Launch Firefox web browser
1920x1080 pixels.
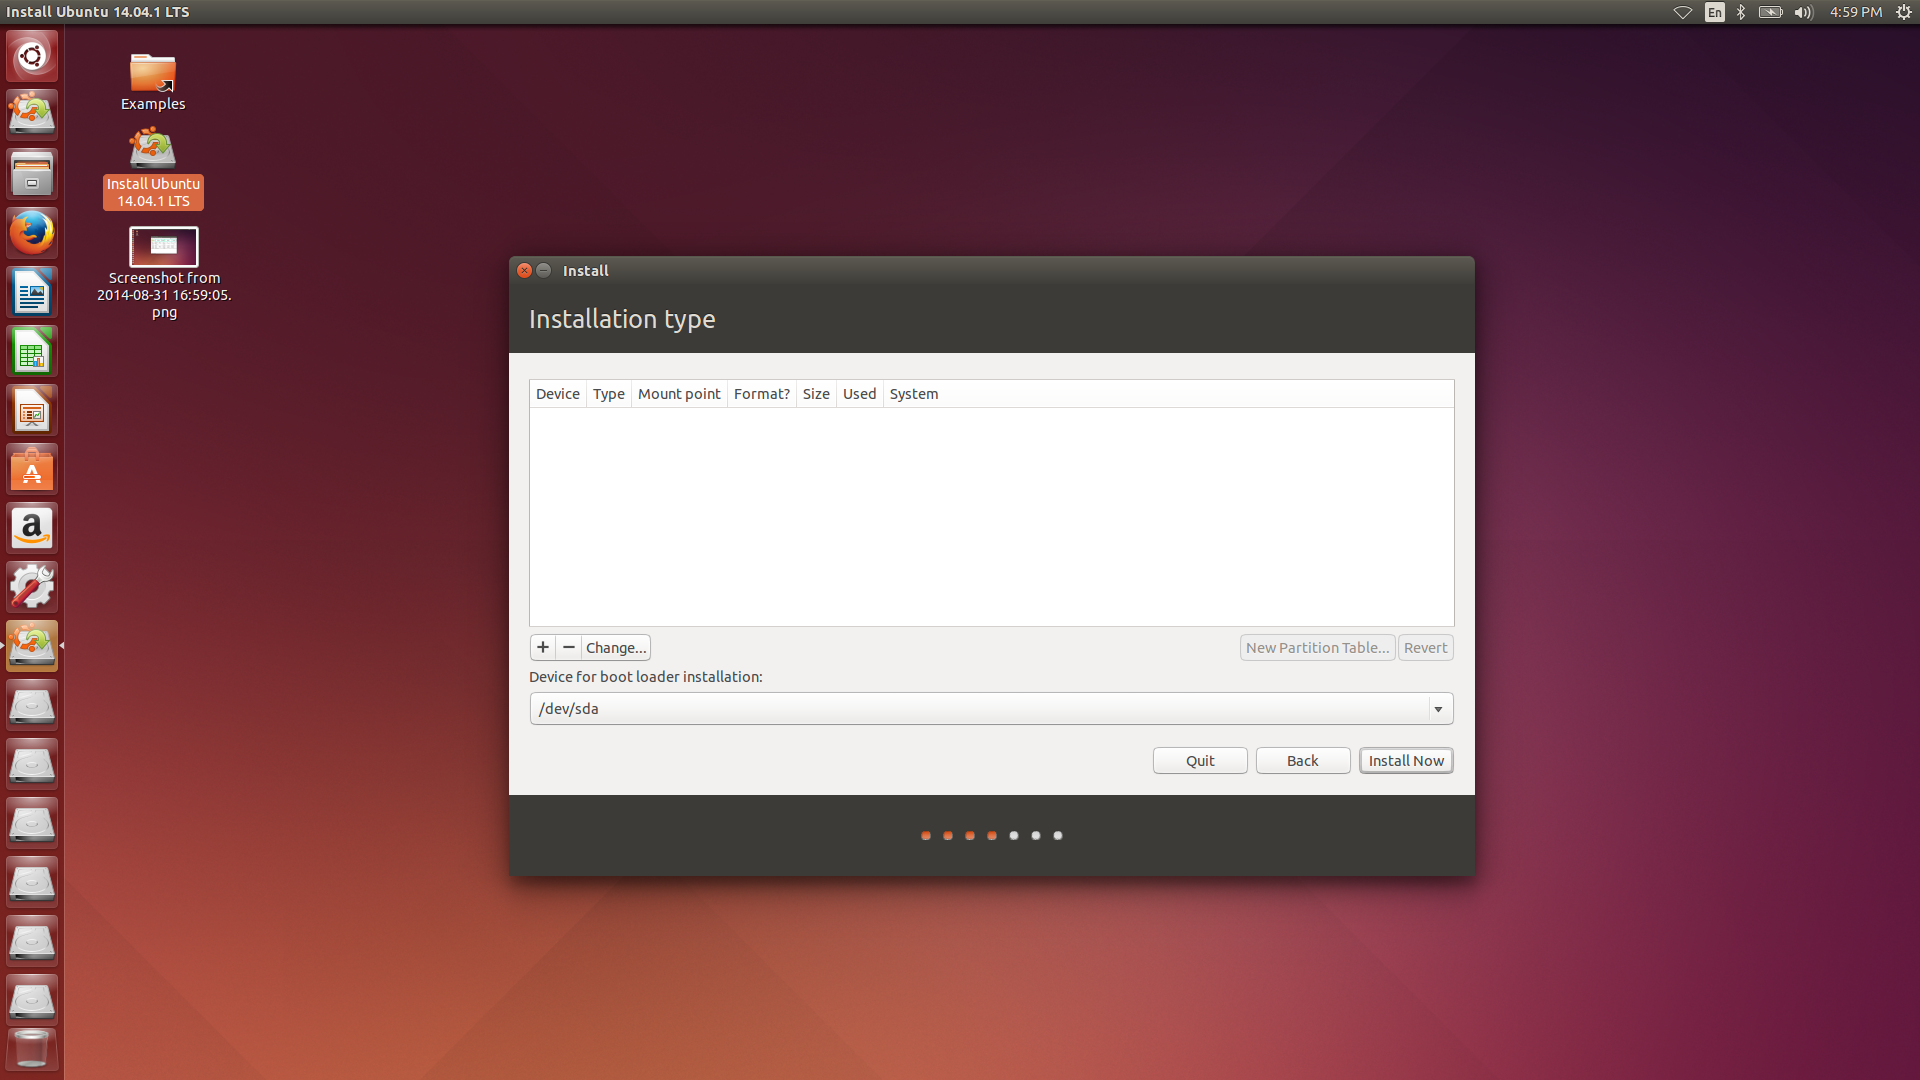click(x=32, y=233)
